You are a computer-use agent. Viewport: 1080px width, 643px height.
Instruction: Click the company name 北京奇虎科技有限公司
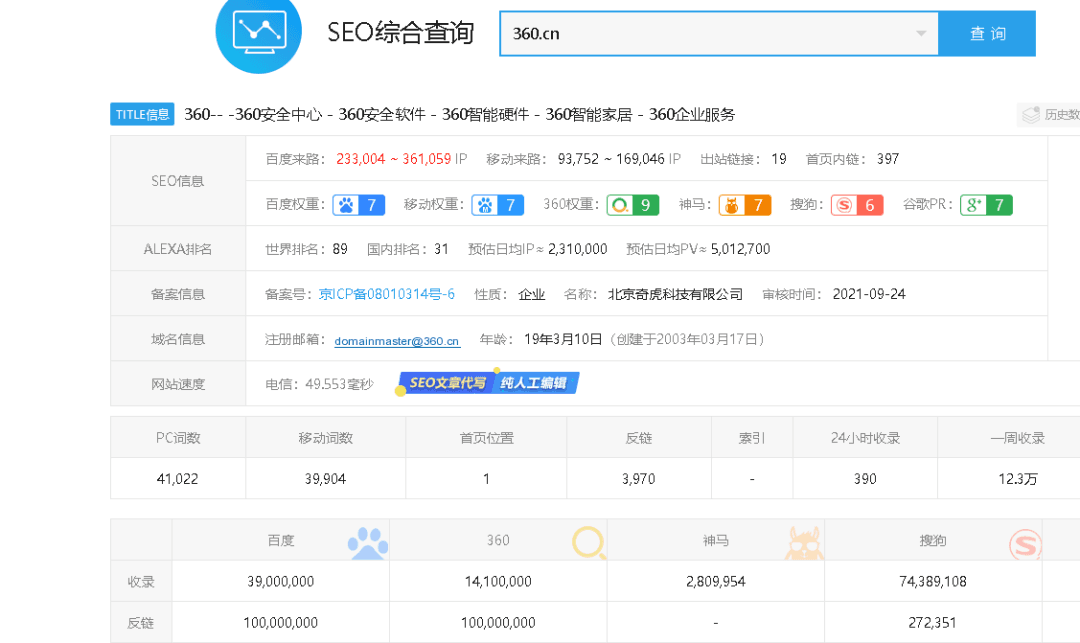pos(675,295)
